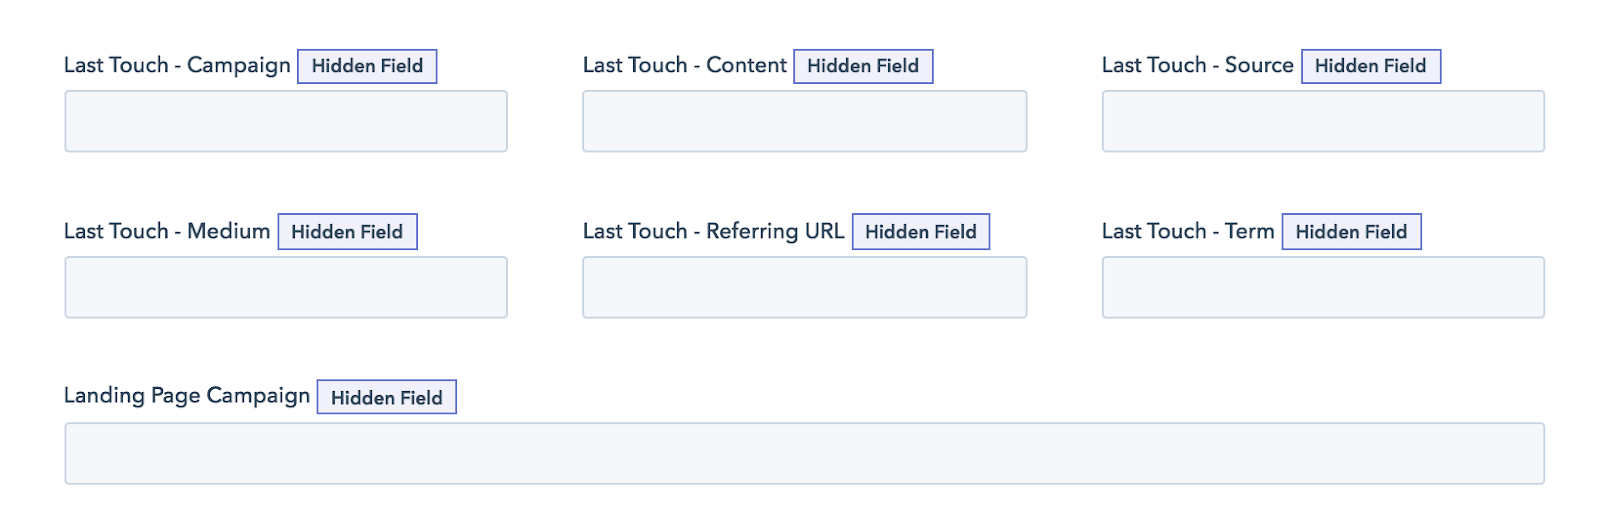Focus the Last Touch - Term input box
The image size is (1600, 518).
[x=1323, y=288]
